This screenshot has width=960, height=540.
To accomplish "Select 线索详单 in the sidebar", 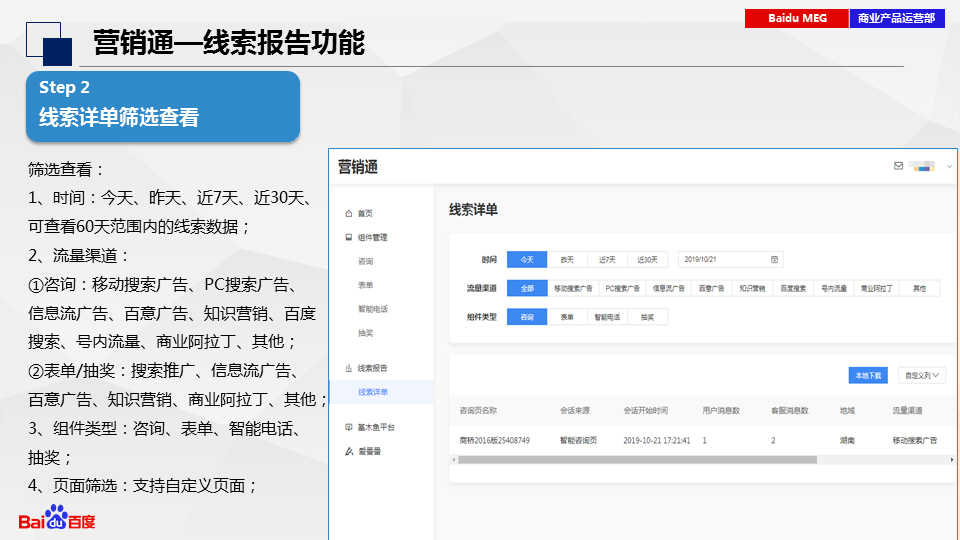I will pos(373,392).
